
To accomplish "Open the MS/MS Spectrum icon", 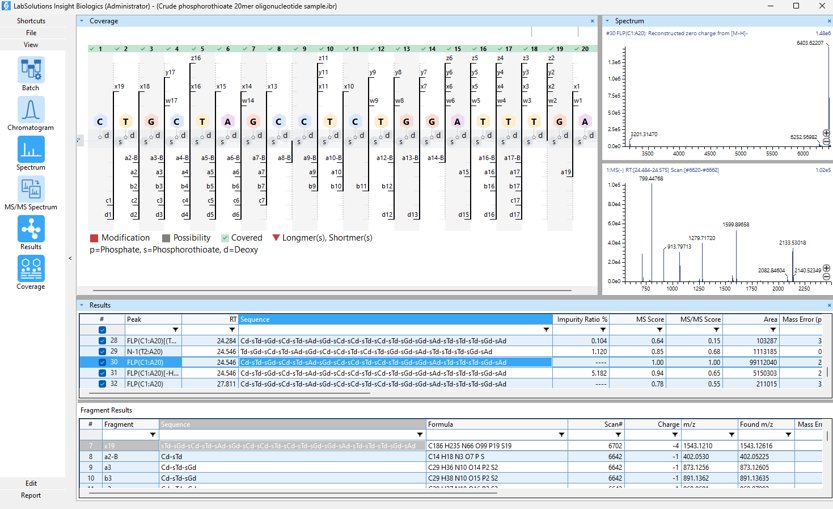I will point(30,189).
